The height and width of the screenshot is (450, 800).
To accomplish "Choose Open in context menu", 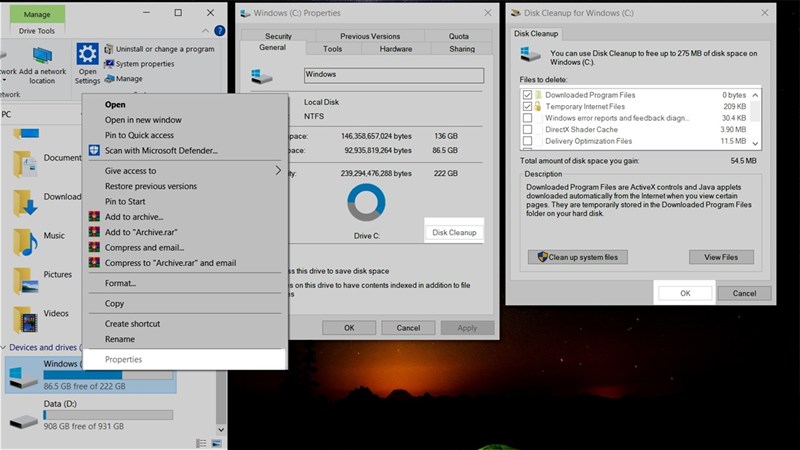I will pyautogui.click(x=185, y=105).
